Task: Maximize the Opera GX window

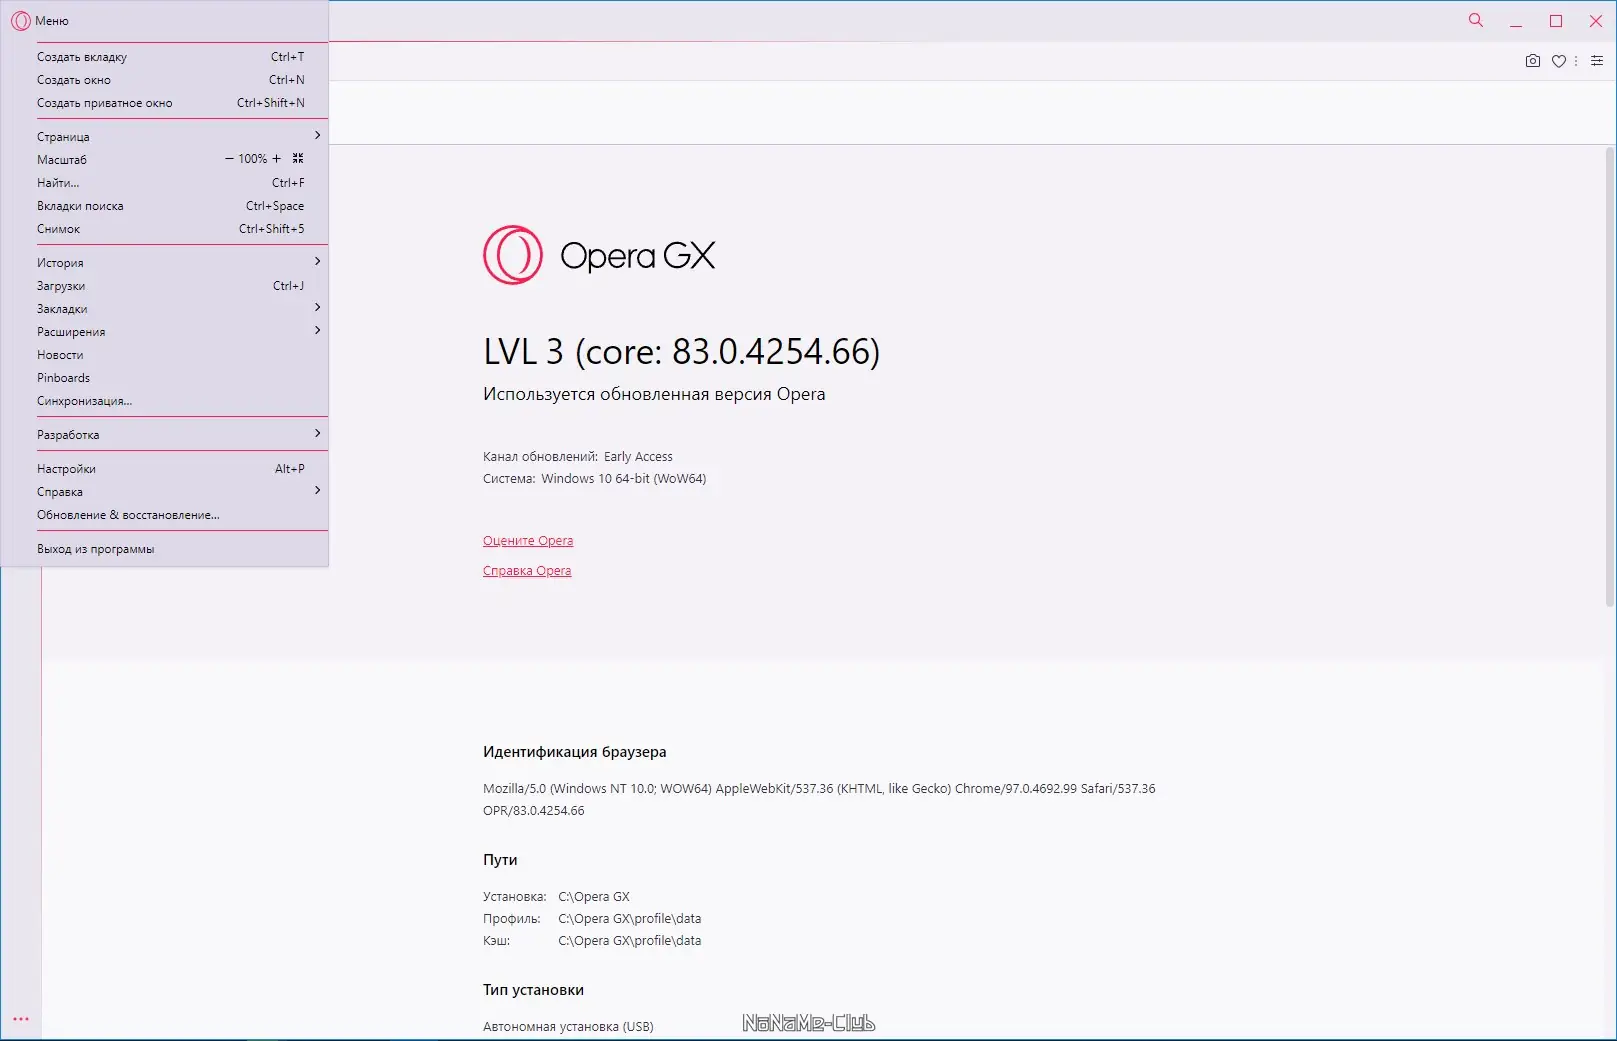Action: (x=1556, y=21)
